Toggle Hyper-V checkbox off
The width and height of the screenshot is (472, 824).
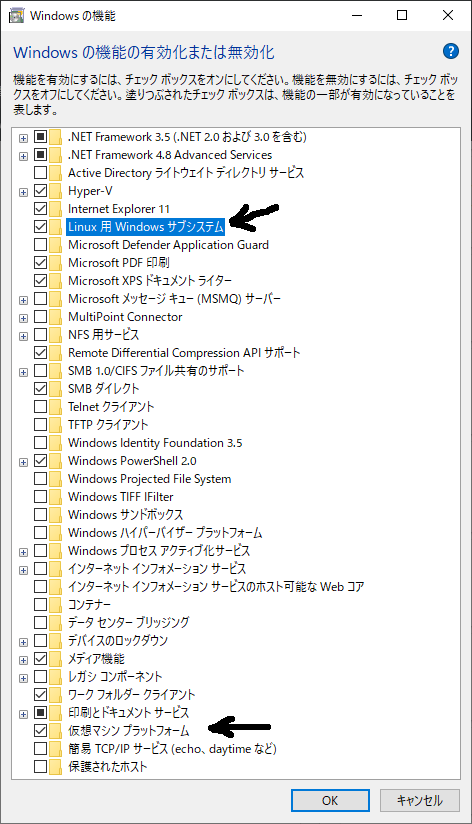pos(40,191)
